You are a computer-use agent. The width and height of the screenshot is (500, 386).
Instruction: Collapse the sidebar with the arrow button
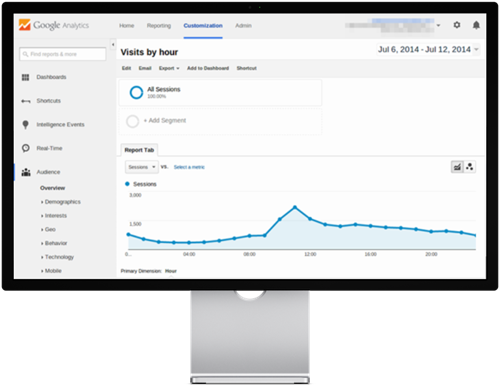pyautogui.click(x=113, y=44)
